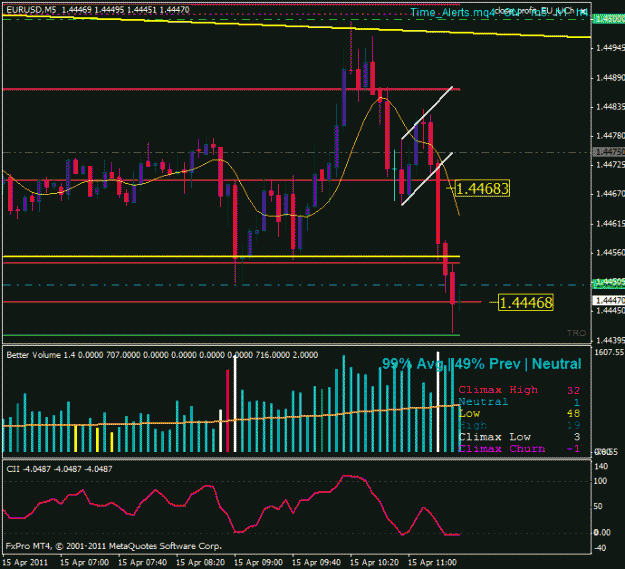
Task: Click the 1.44560 price scale value
Action: pyautogui.click(x=610, y=253)
